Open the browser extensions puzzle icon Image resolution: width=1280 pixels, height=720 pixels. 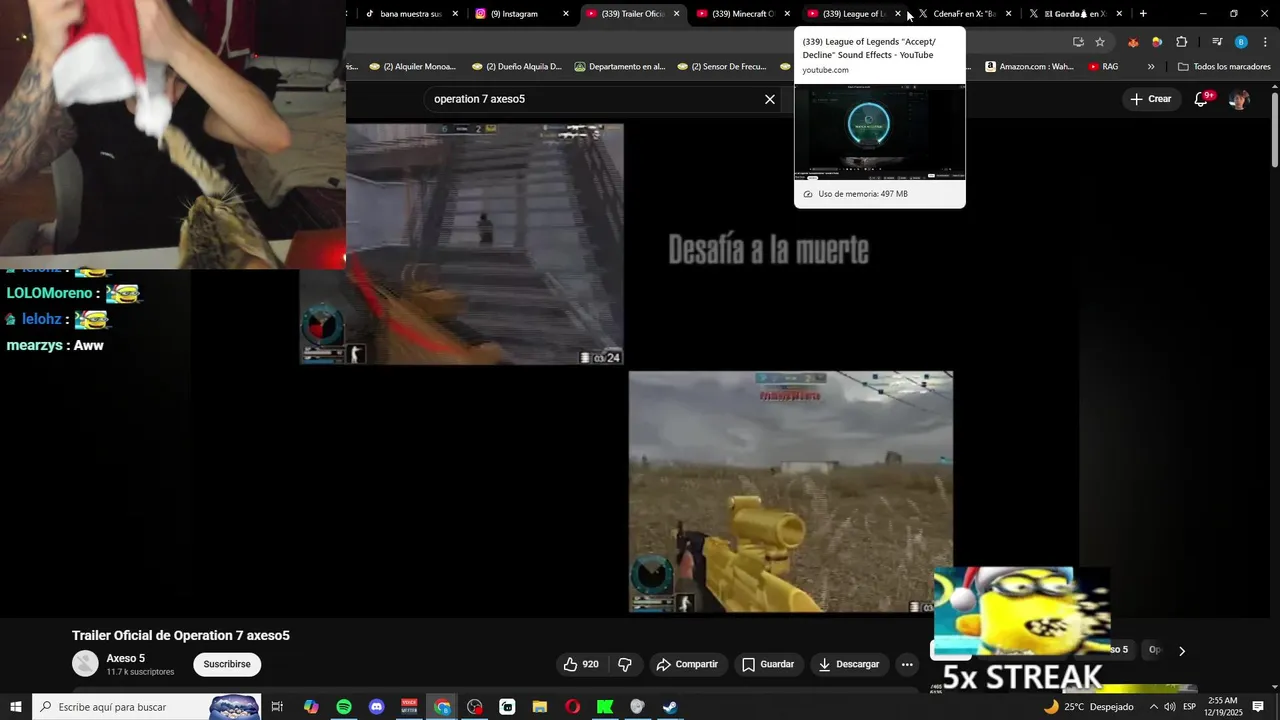(1182, 42)
